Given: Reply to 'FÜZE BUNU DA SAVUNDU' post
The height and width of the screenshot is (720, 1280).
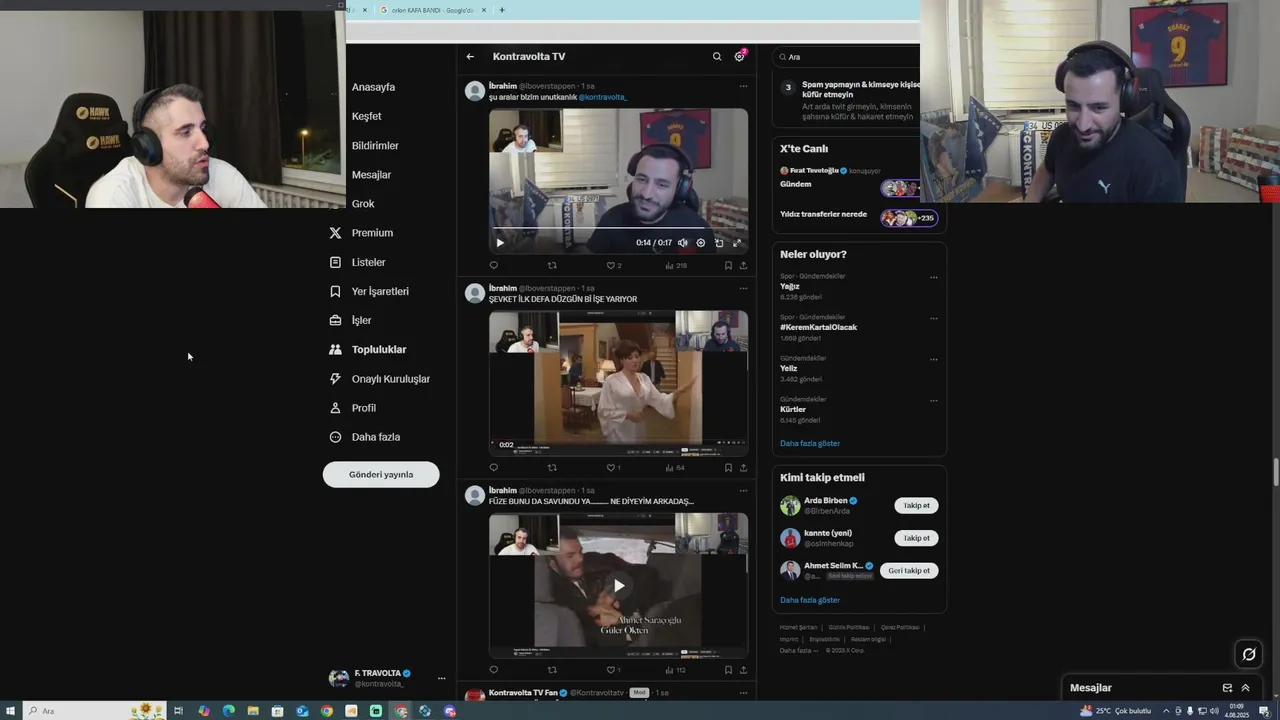Looking at the screenshot, I should [x=494, y=670].
